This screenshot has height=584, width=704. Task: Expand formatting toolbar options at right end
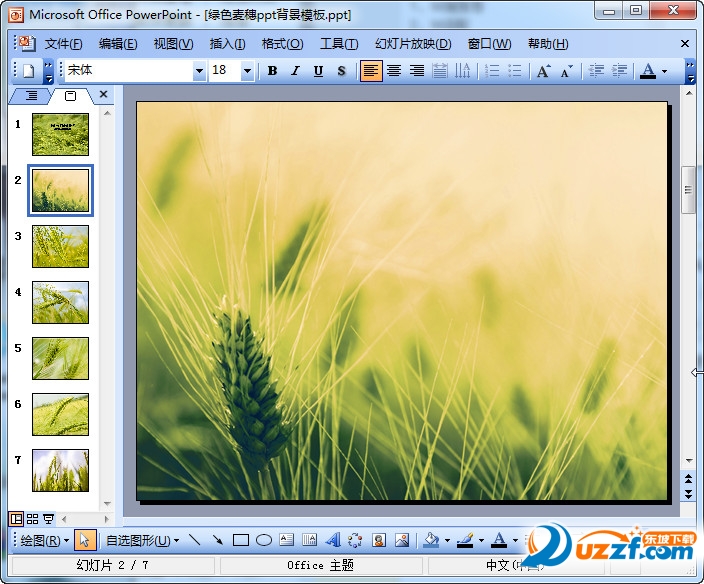[691, 72]
